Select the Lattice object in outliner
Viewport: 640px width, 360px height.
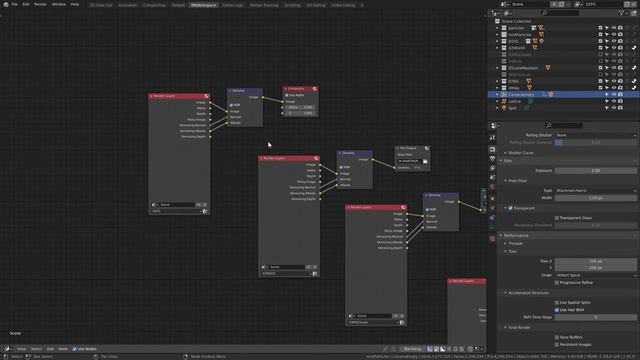[x=514, y=101]
